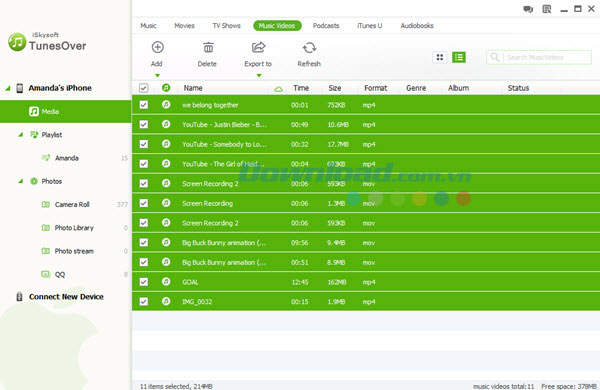Screen dimensions: 600x390
Task: Click the Add plus icon
Action: click(158, 47)
